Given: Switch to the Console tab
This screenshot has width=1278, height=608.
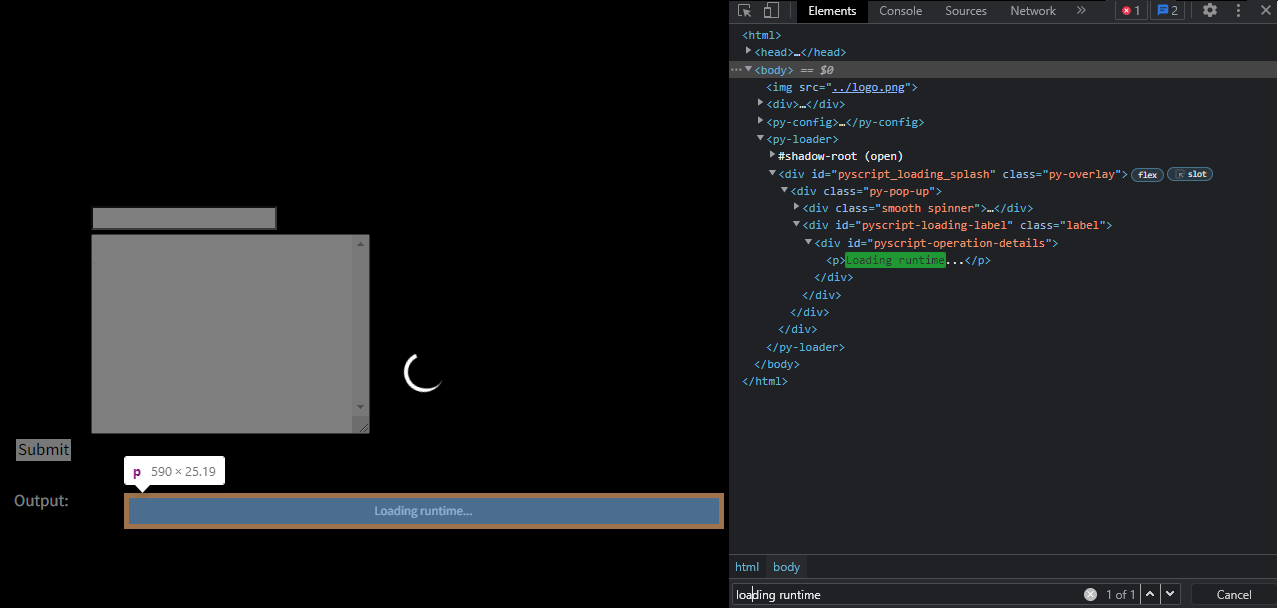Looking at the screenshot, I should click(900, 11).
